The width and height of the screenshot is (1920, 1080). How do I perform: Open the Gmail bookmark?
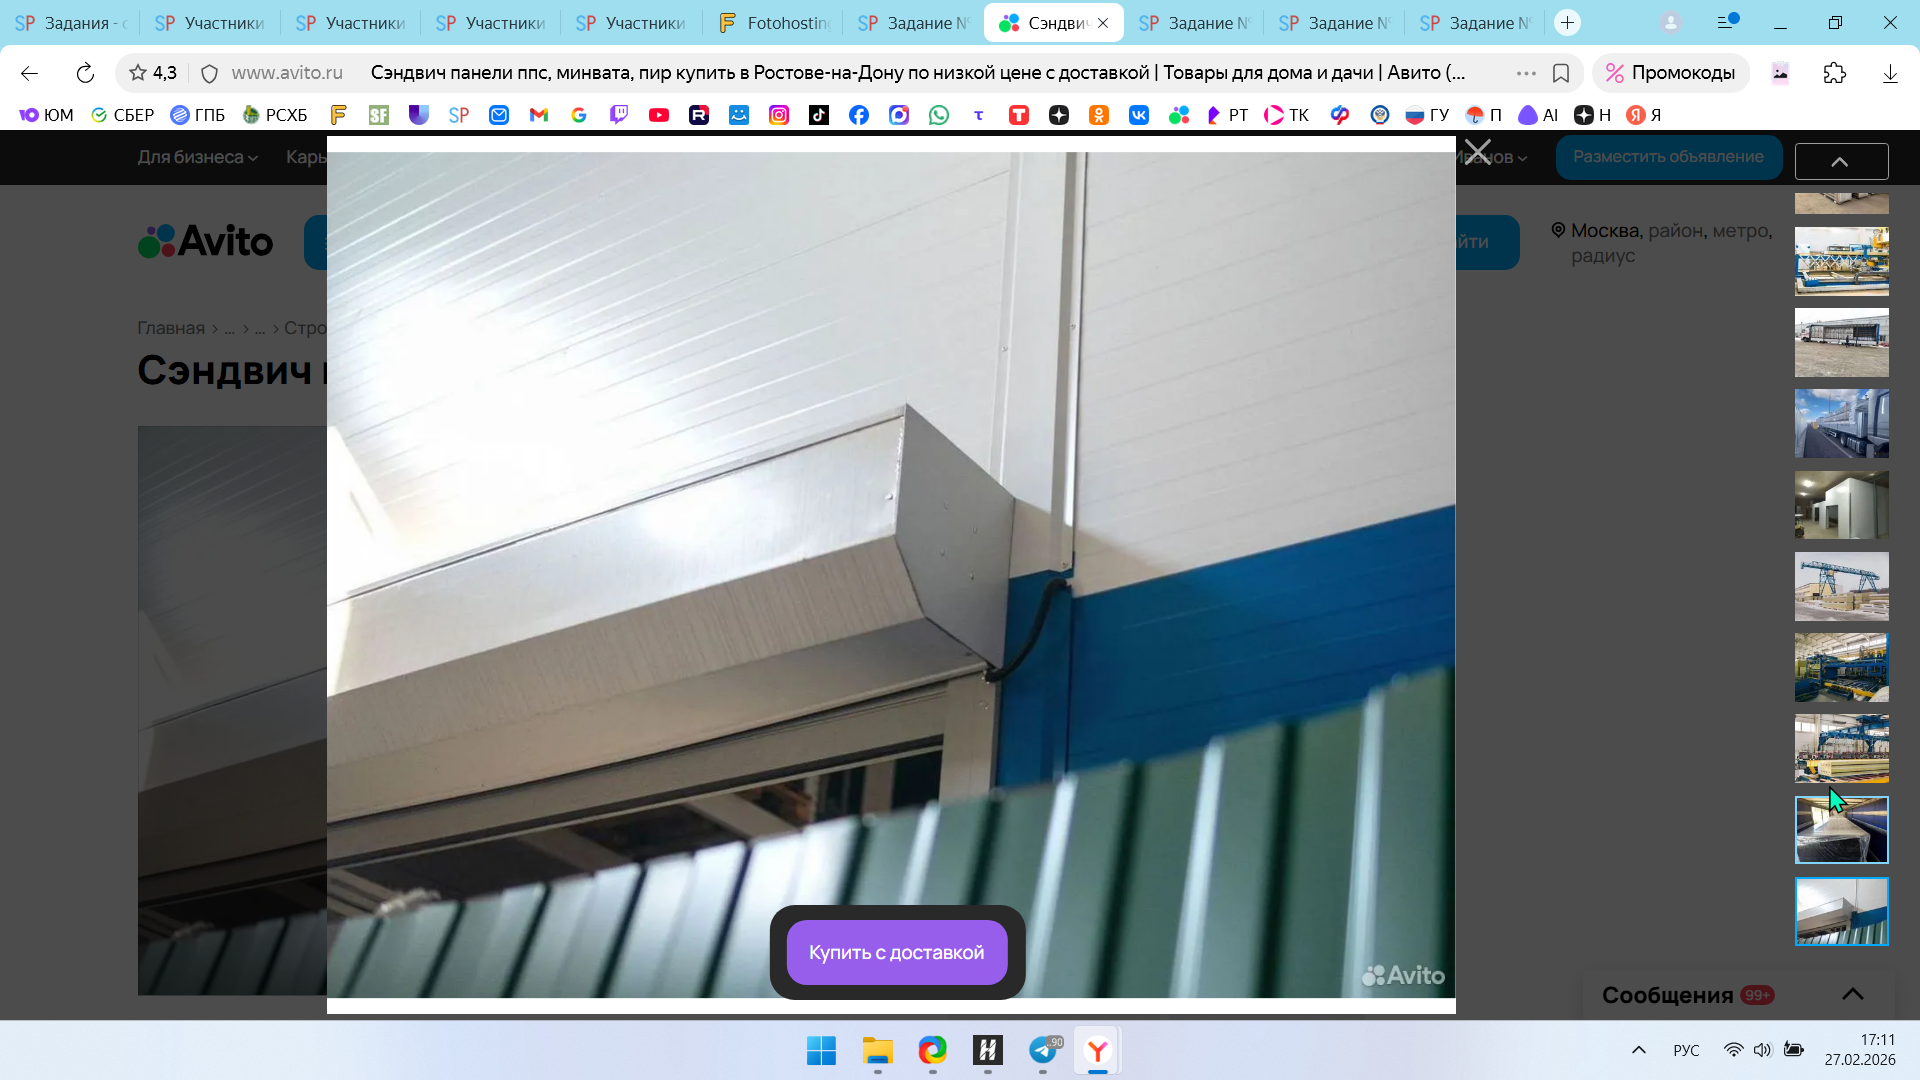(539, 115)
